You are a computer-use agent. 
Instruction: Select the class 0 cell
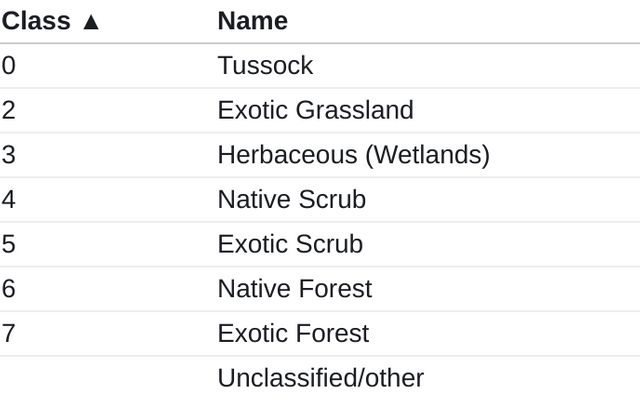tap(9, 66)
